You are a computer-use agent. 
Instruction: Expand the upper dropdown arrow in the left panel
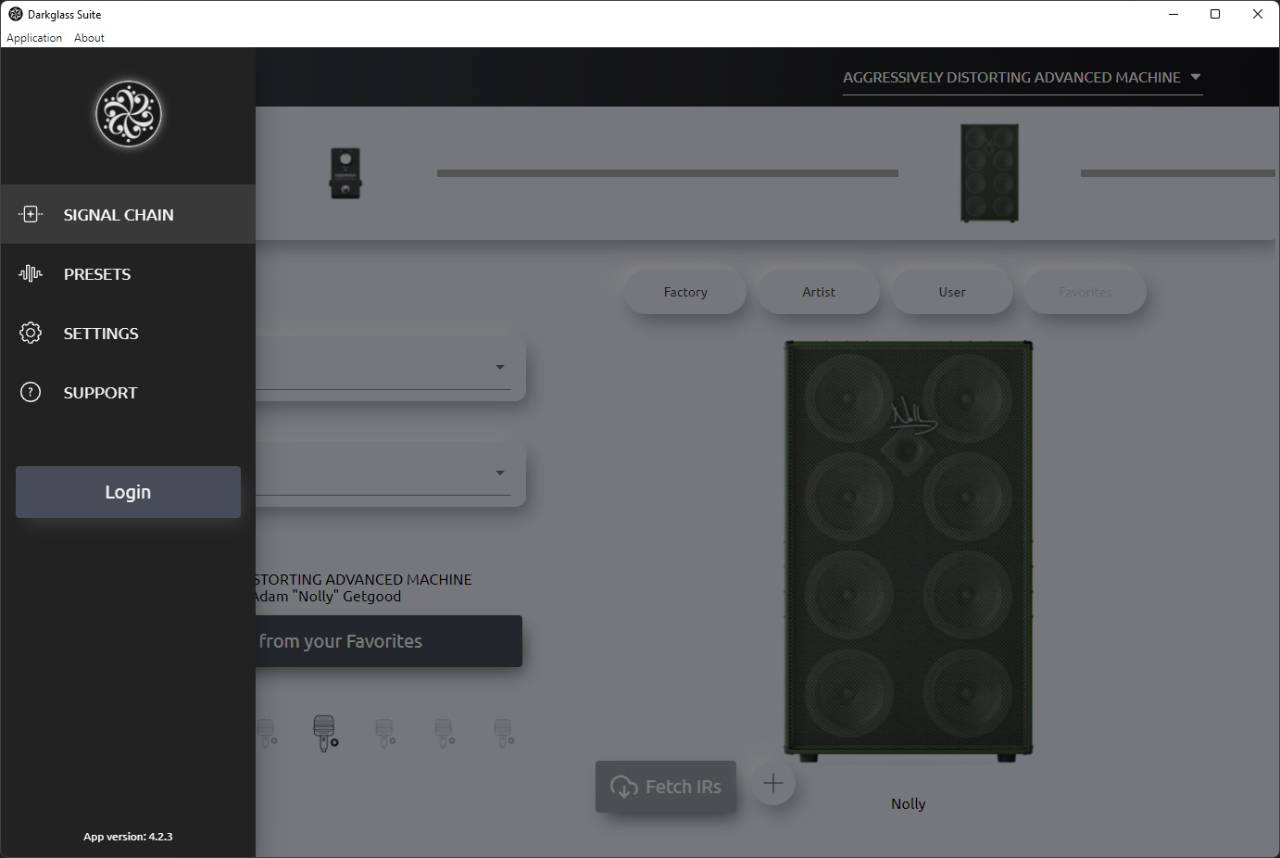[x=500, y=367]
